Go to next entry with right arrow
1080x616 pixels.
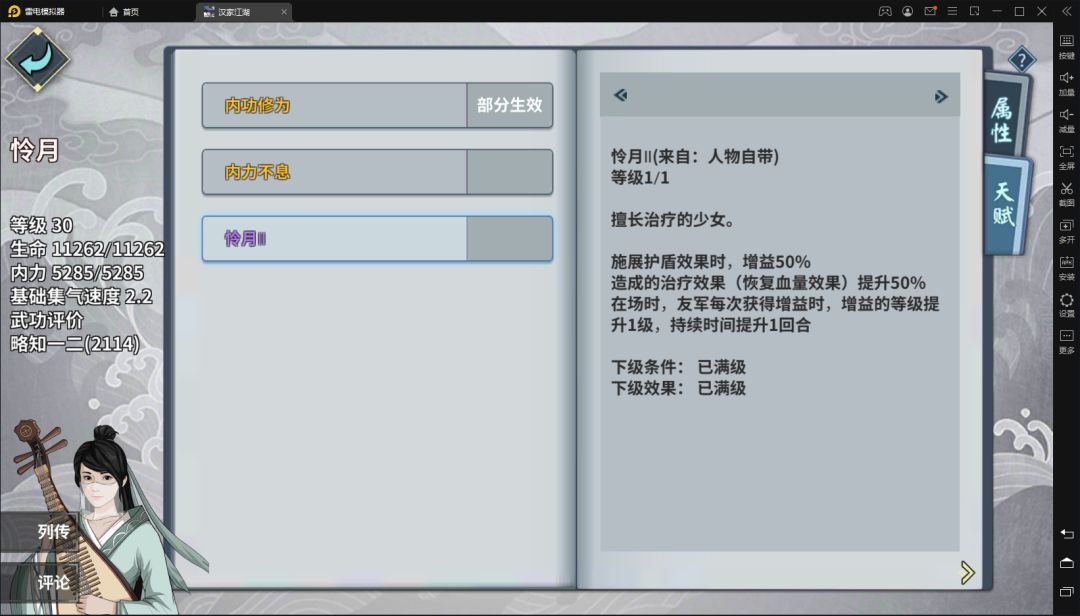click(x=941, y=96)
